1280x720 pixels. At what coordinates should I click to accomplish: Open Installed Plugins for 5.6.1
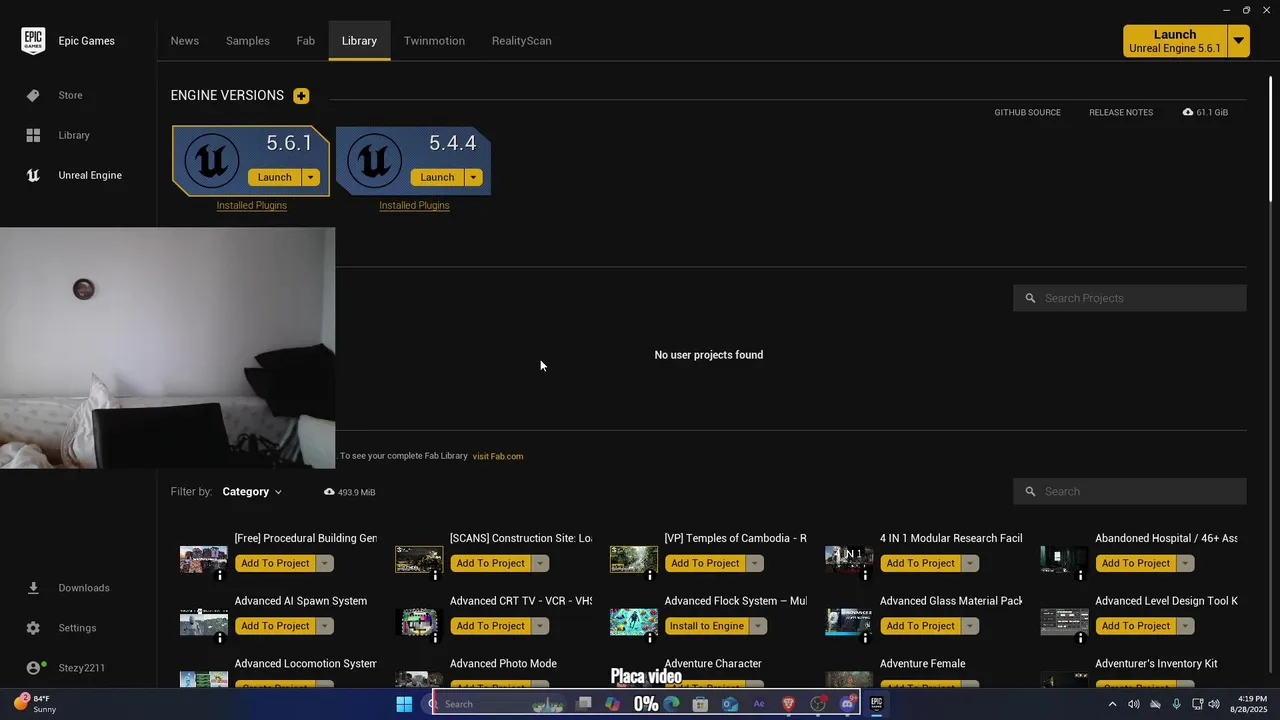click(x=252, y=205)
